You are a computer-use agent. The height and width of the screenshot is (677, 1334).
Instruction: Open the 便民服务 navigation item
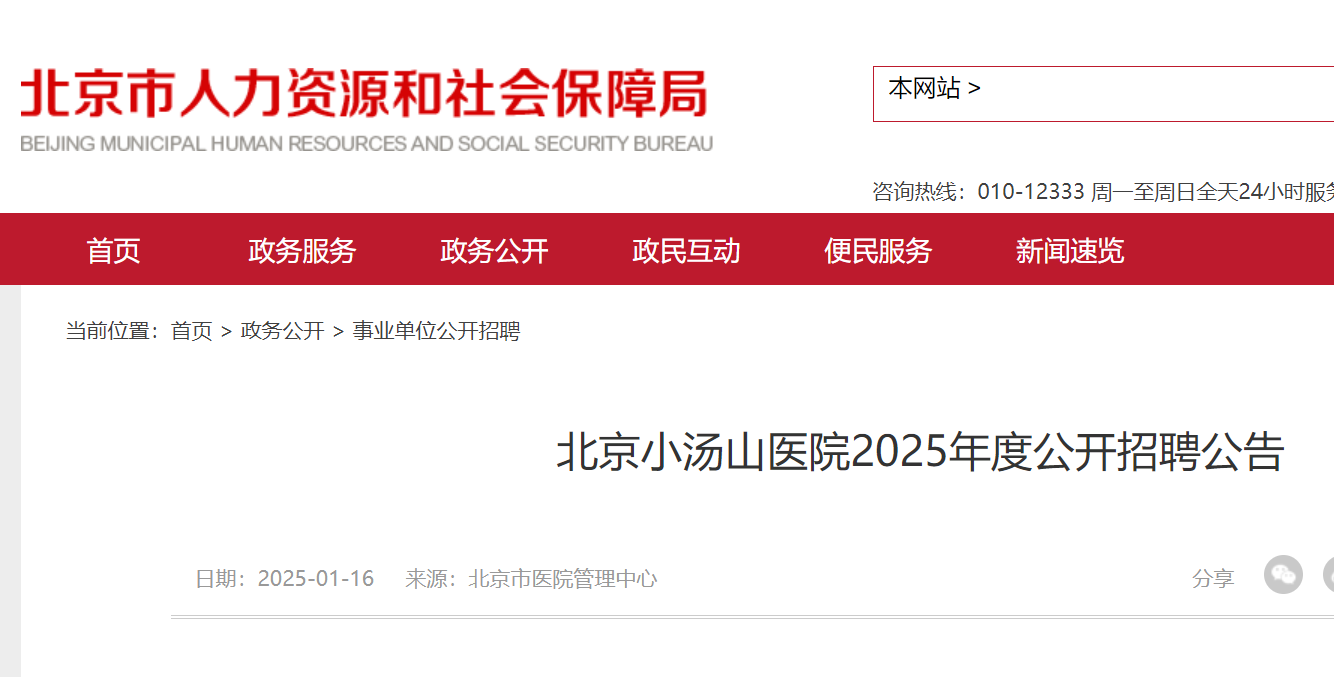(878, 250)
